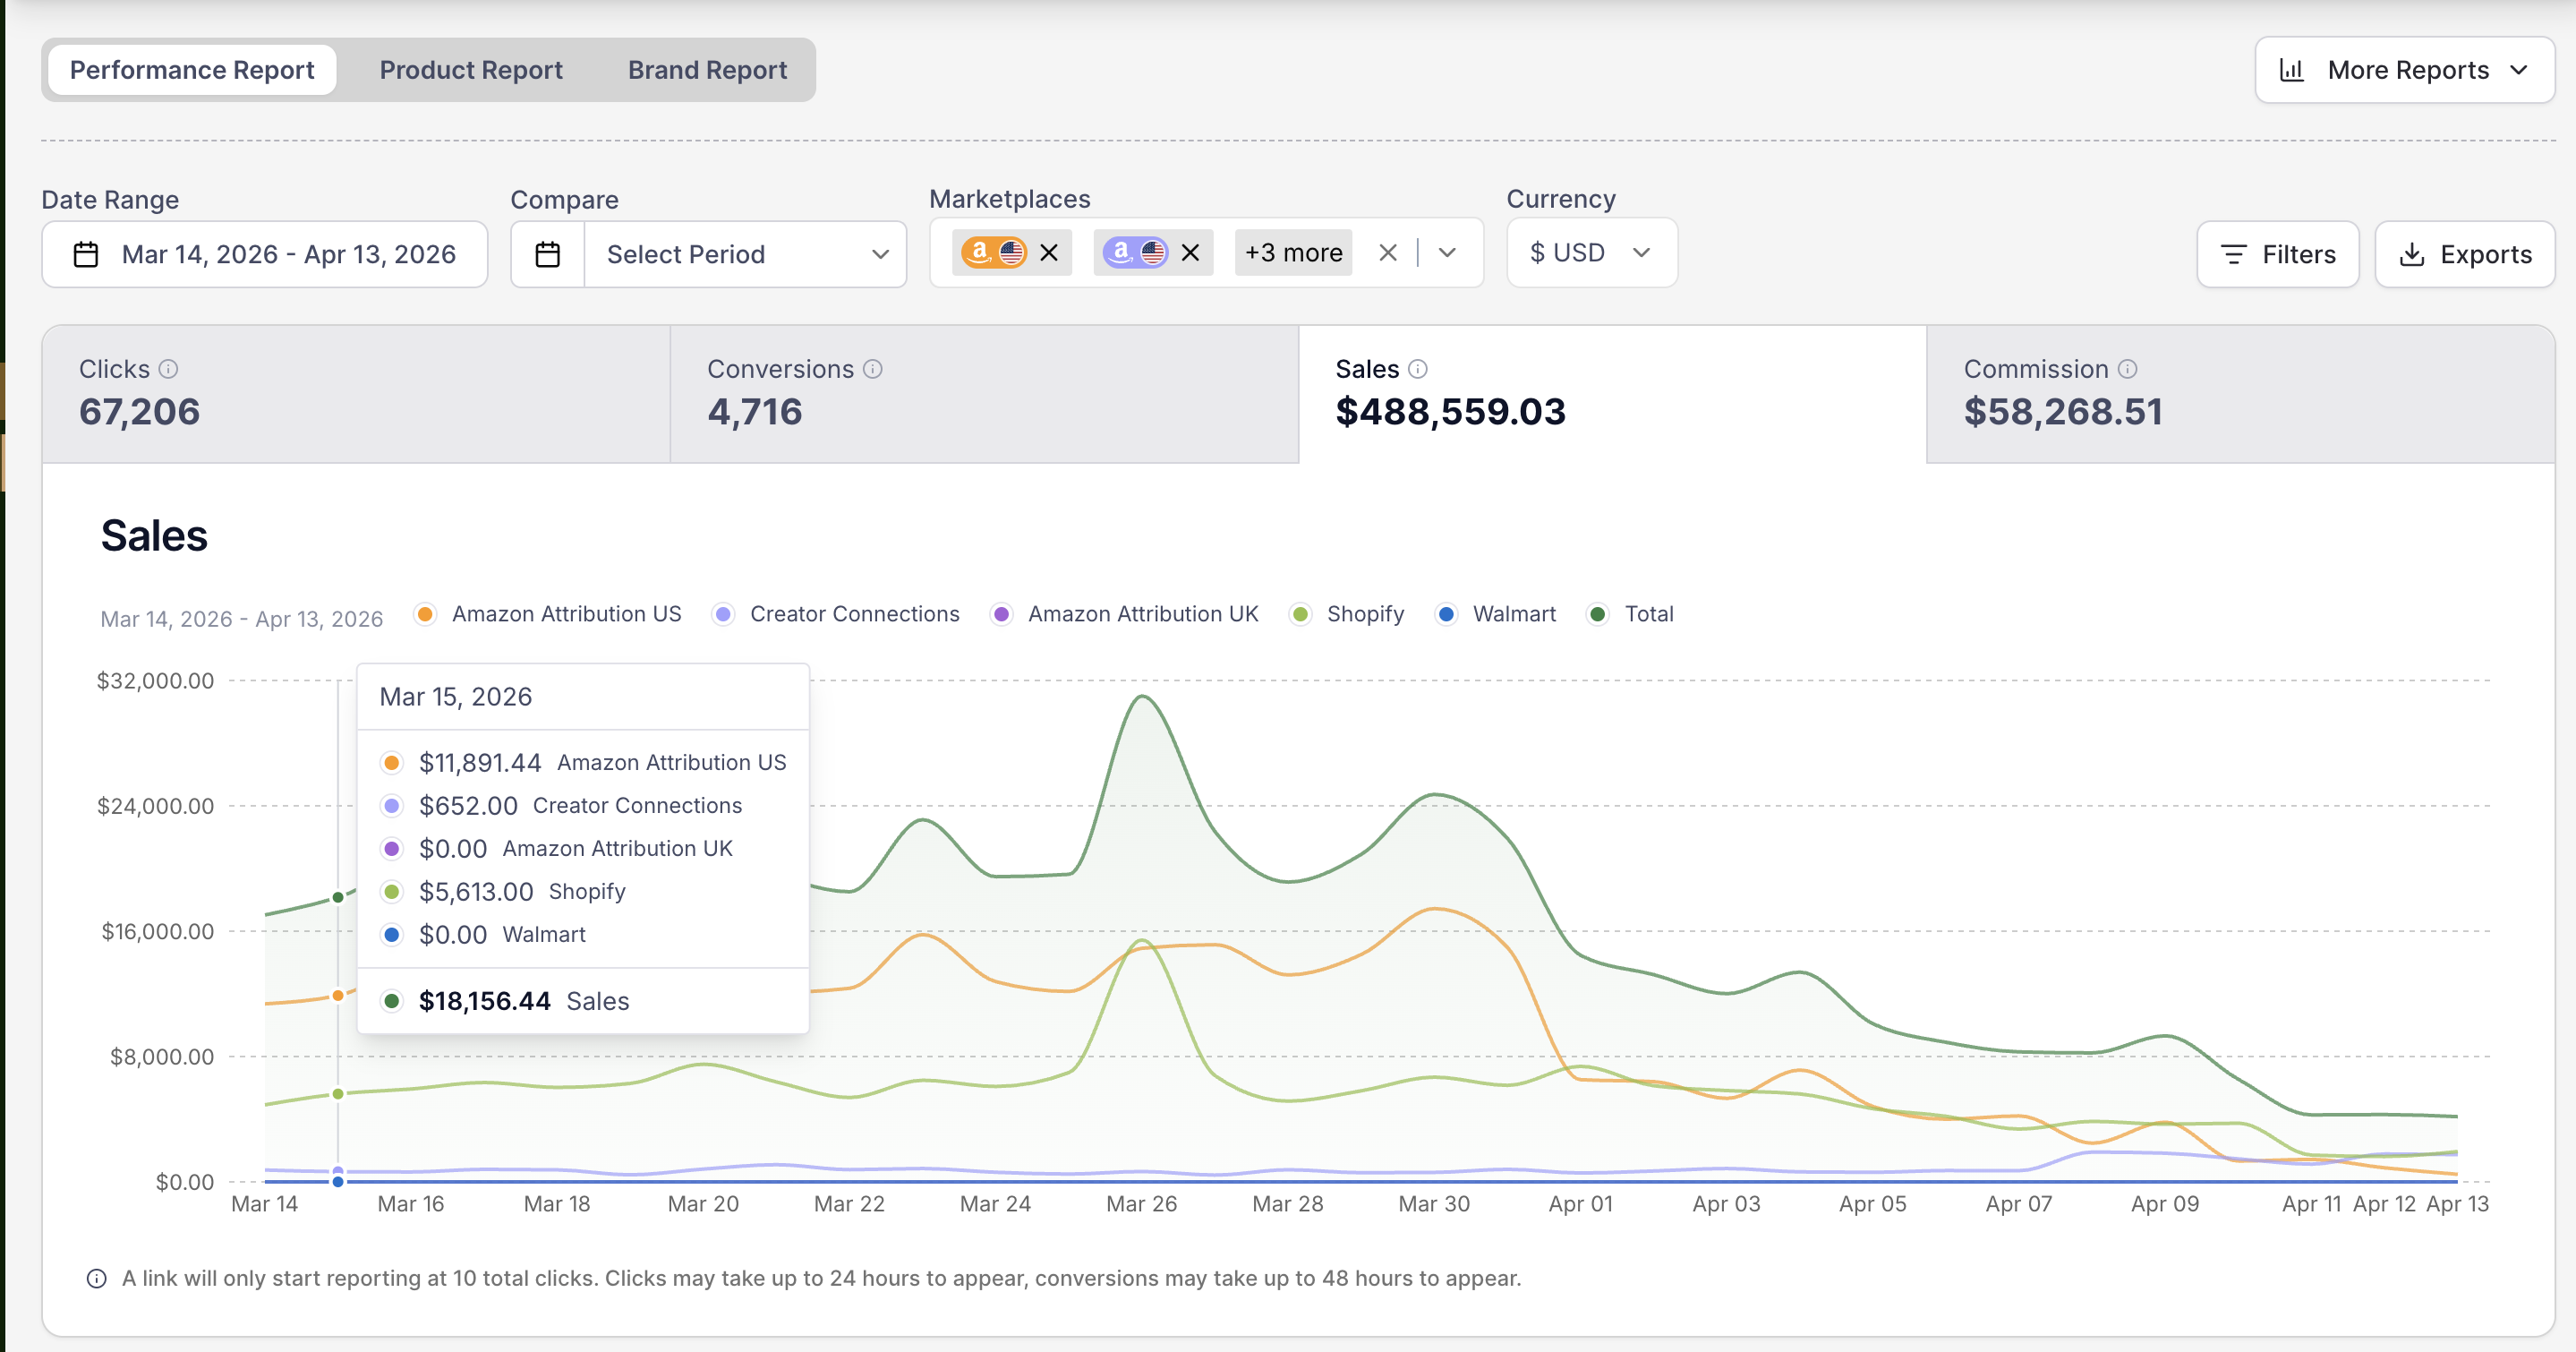Clear all selected marketplaces
Screen dimensions: 2576x1352
pos(1387,253)
